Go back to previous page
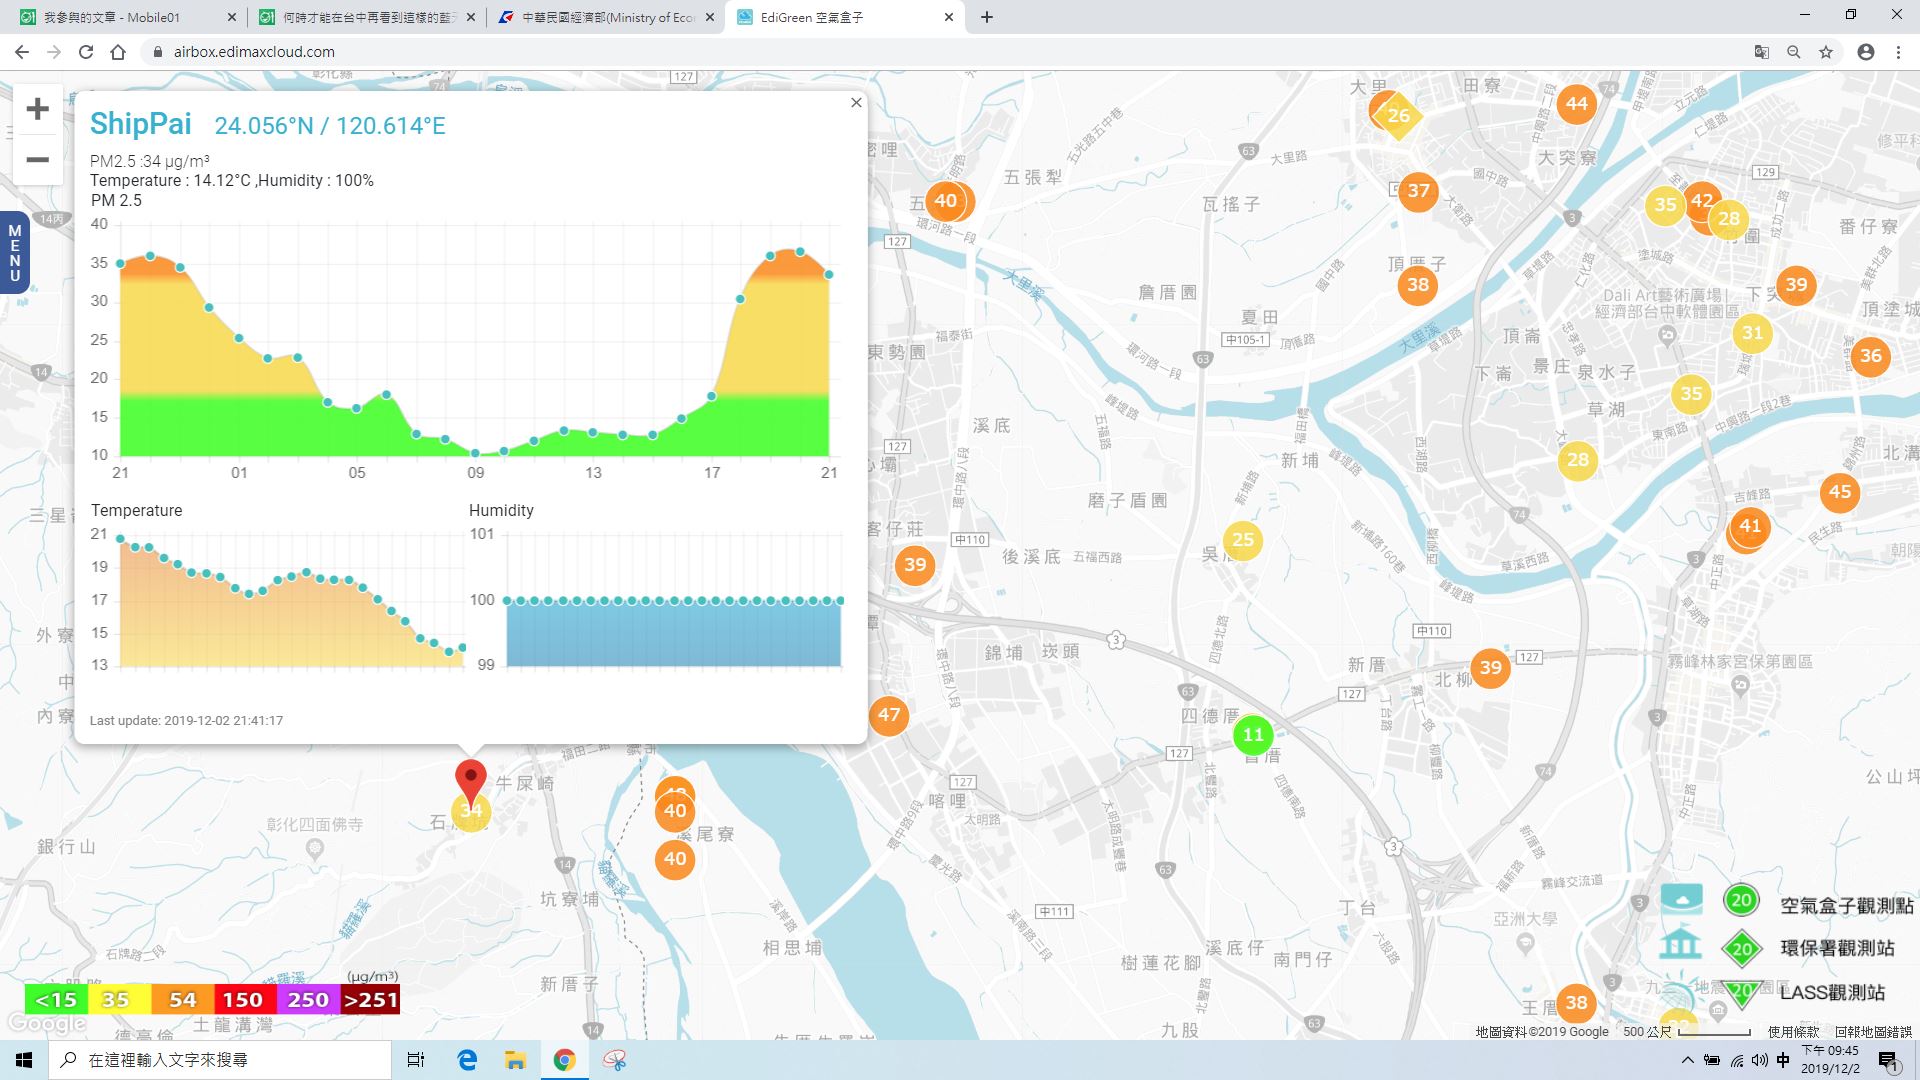 [22, 52]
